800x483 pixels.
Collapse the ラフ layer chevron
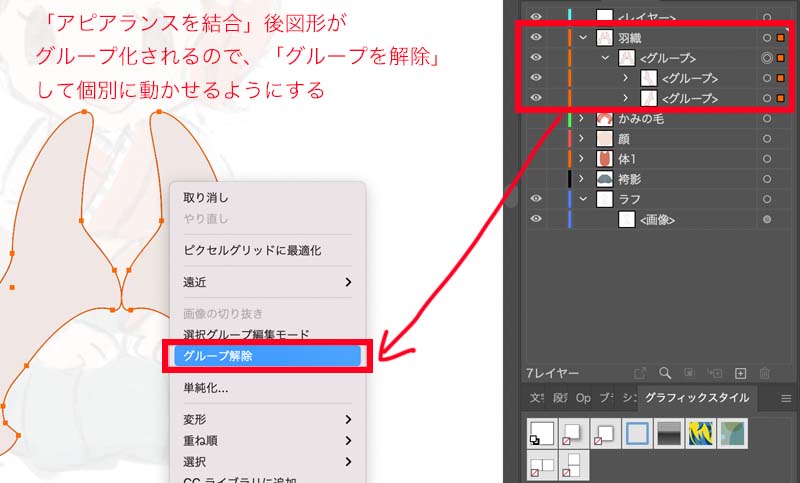(583, 199)
